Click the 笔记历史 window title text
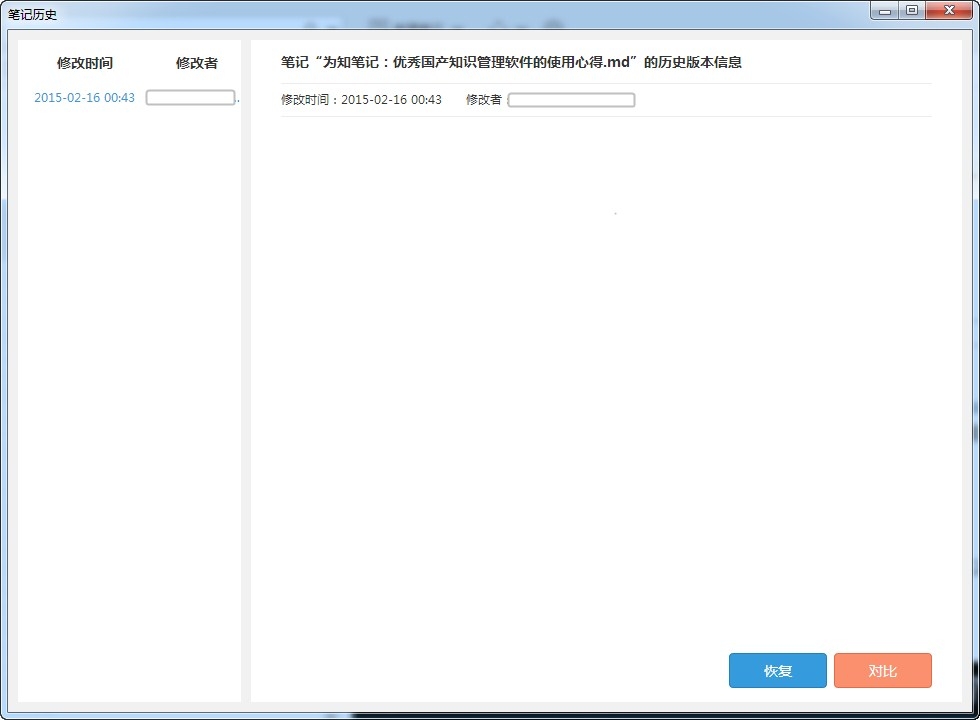 click(x=33, y=14)
